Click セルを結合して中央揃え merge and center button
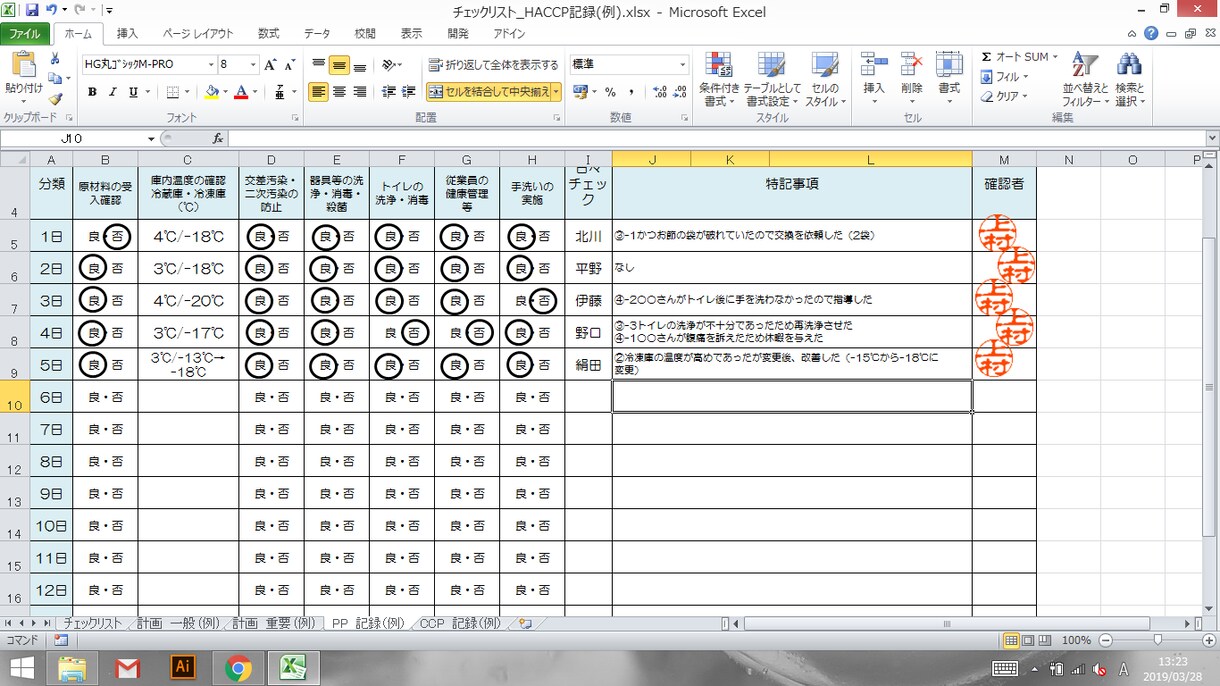The height and width of the screenshot is (686, 1220). 489,92
